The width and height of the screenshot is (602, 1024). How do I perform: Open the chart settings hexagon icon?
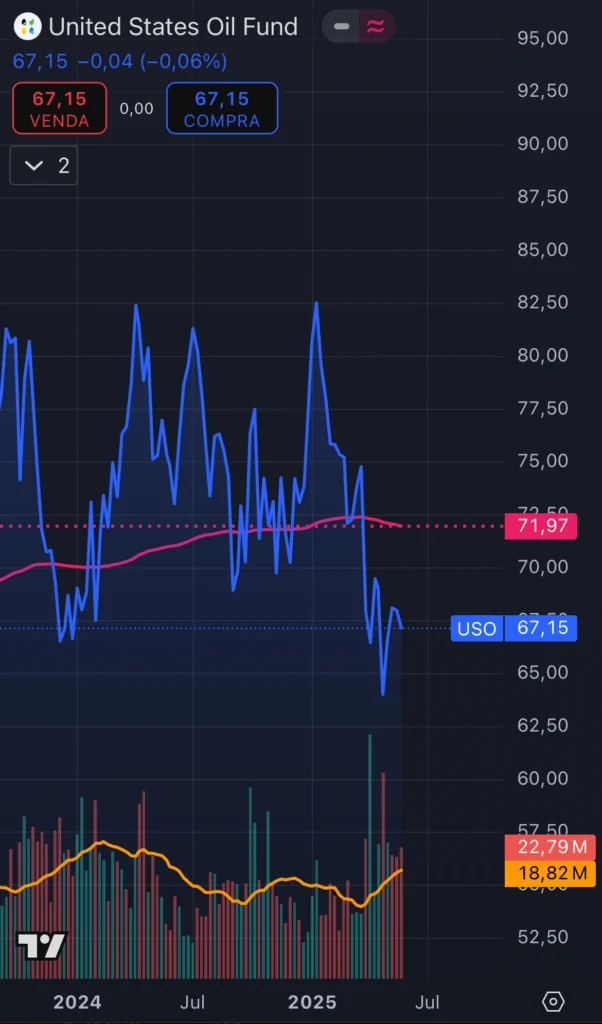click(553, 1001)
